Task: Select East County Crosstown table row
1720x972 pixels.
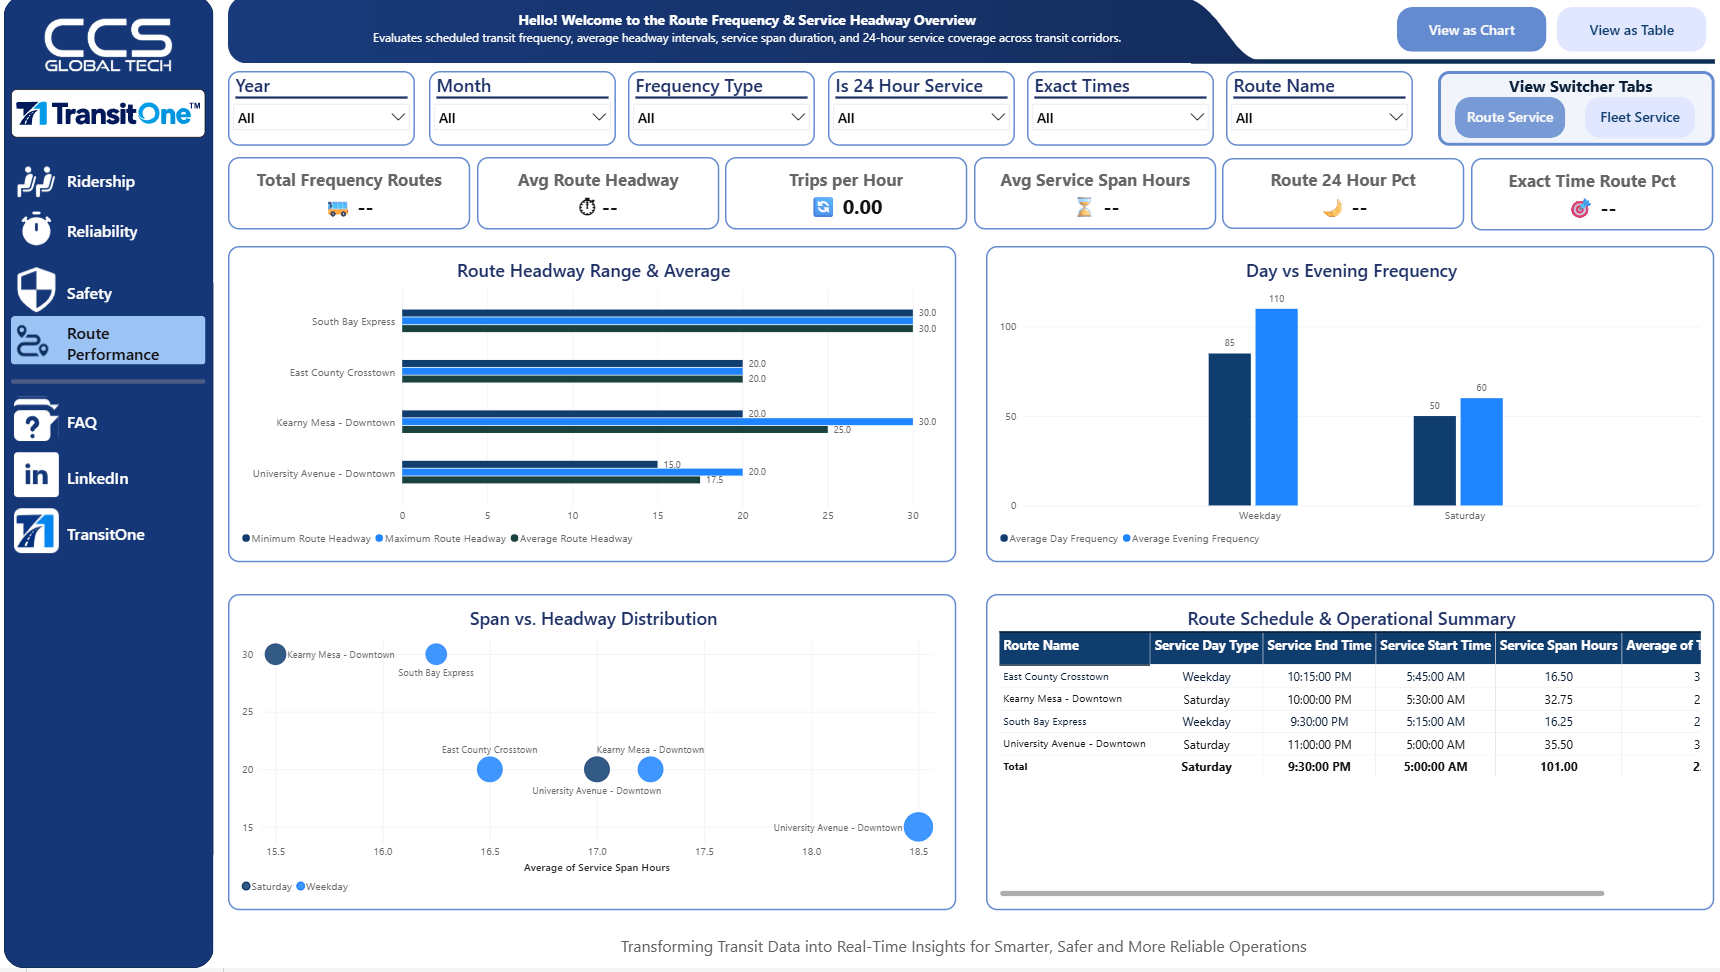Action: (x=1349, y=677)
